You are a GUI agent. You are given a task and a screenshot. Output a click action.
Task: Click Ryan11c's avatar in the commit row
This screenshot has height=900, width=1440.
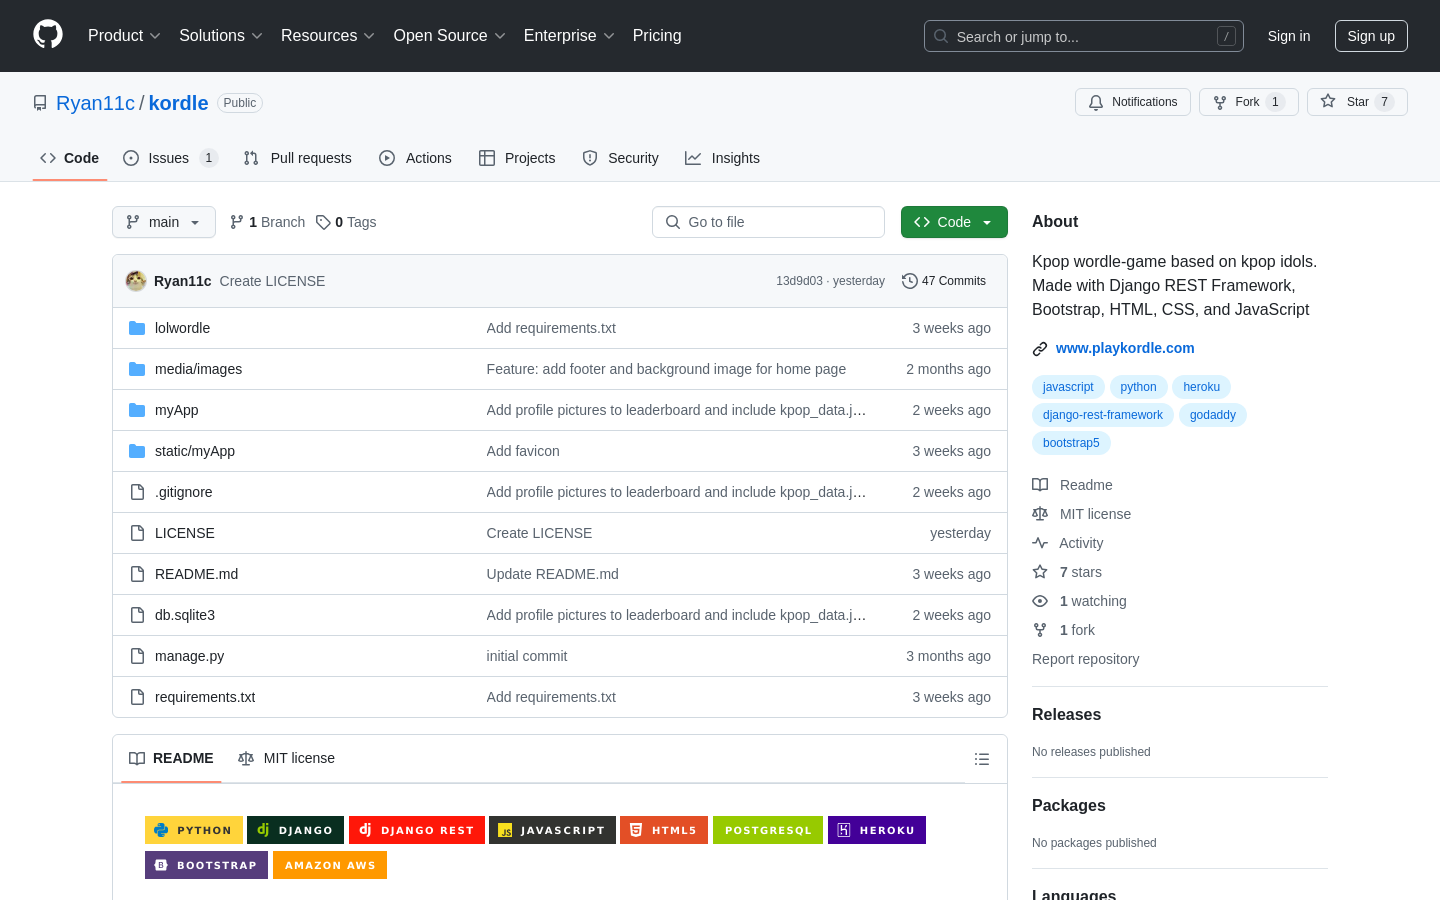136,281
